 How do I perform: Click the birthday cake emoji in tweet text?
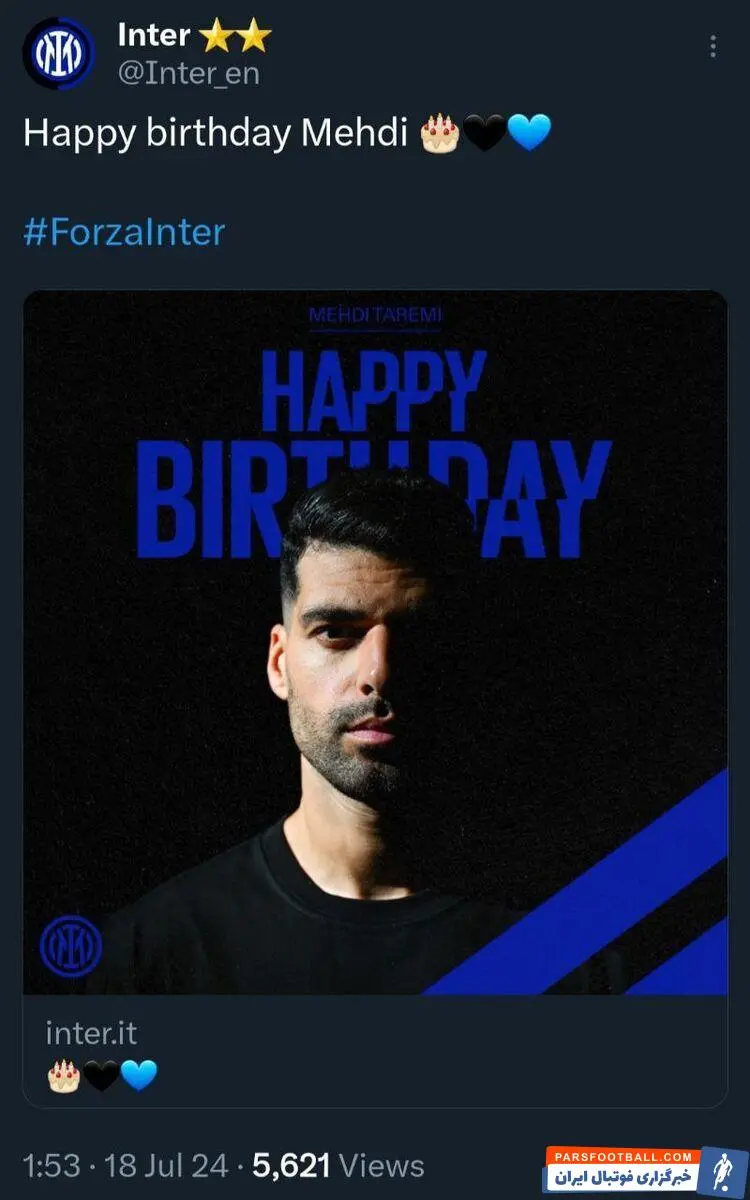tap(440, 133)
